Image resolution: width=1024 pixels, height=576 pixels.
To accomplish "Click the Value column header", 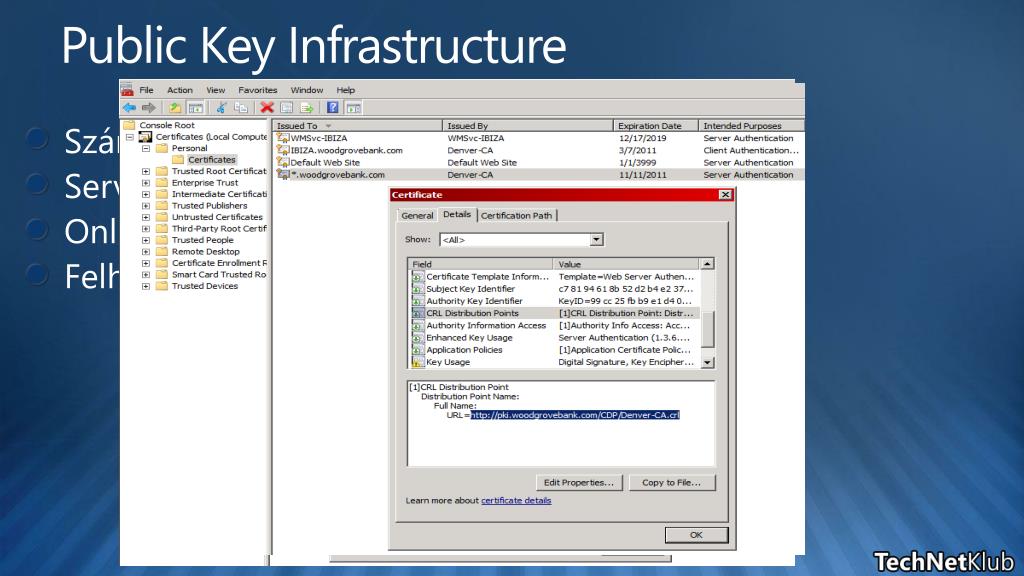I will click(x=627, y=264).
